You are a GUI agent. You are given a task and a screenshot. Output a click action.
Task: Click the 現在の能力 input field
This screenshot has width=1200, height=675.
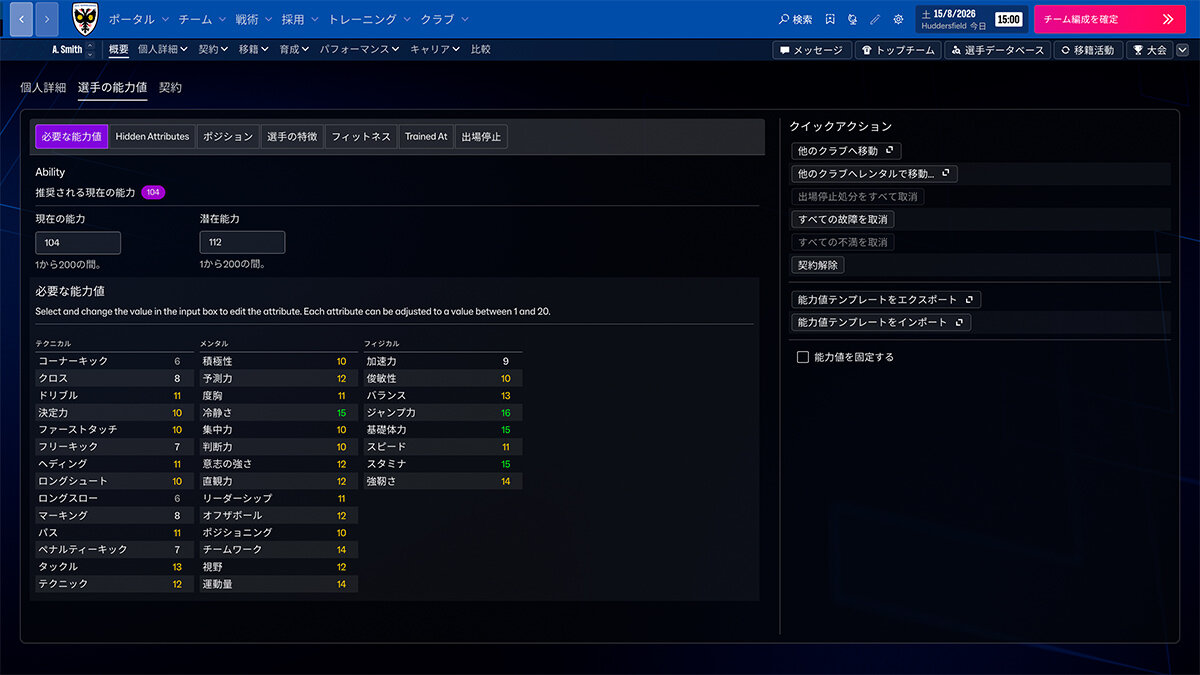coord(78,243)
